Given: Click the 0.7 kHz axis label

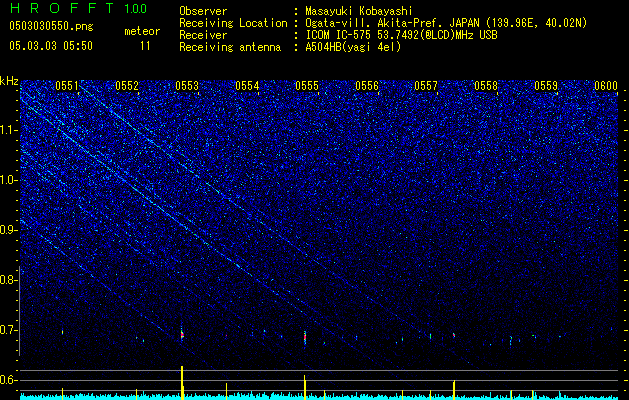Looking at the screenshot, I should [9, 330].
